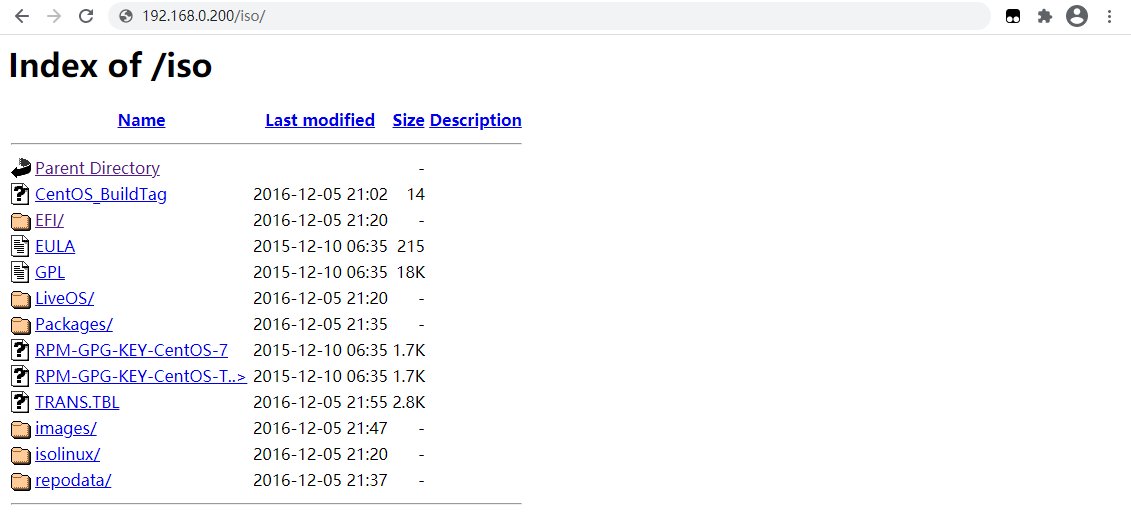Sort listing by Name column

pos(141,120)
